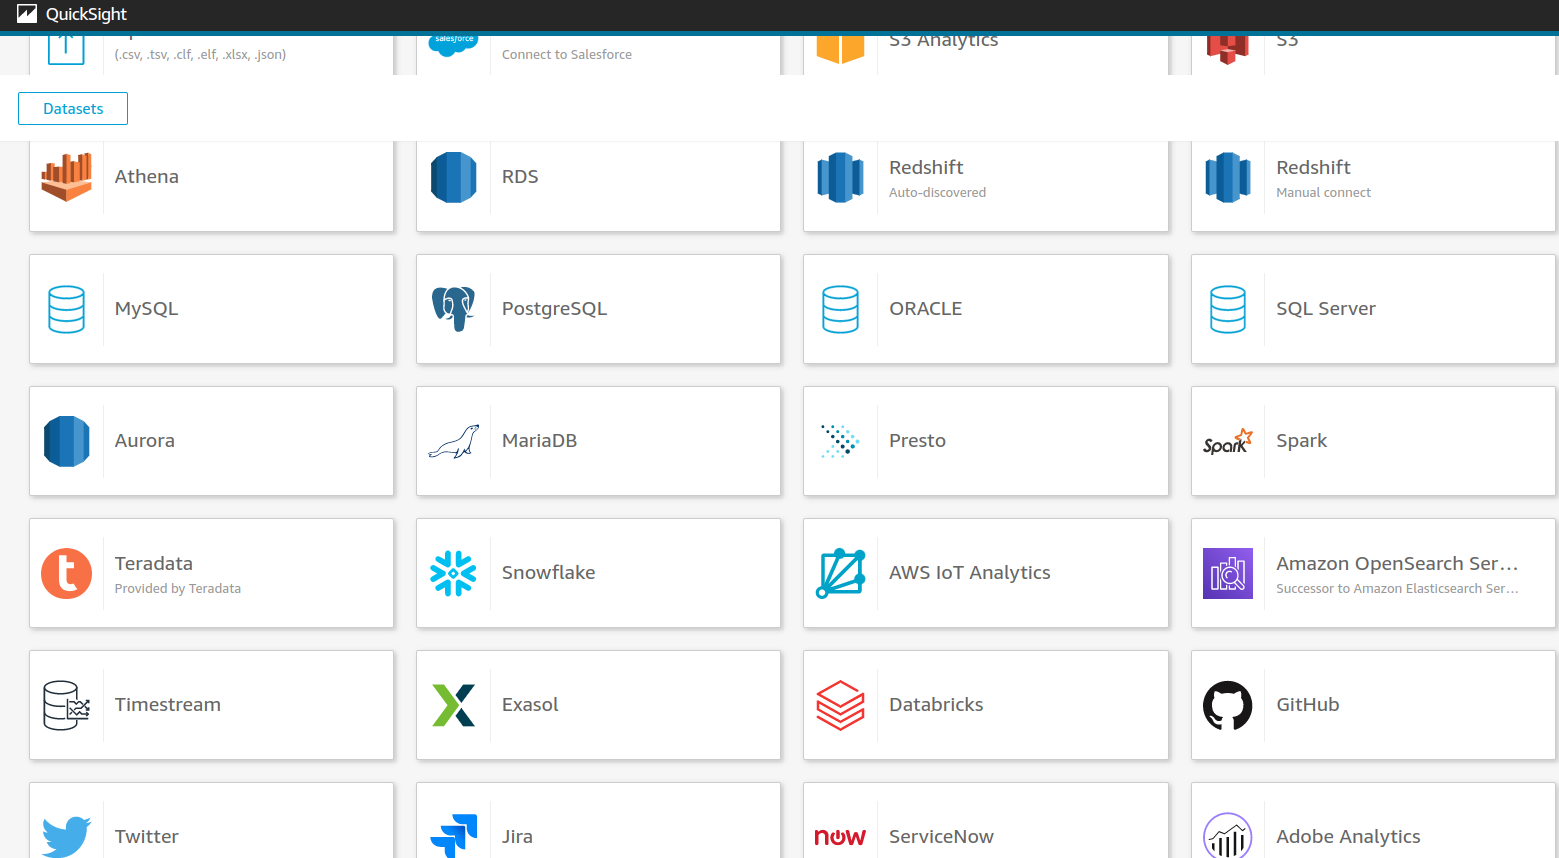This screenshot has height=858, width=1559.
Task: Select the MySQL database icon
Action: (67, 309)
